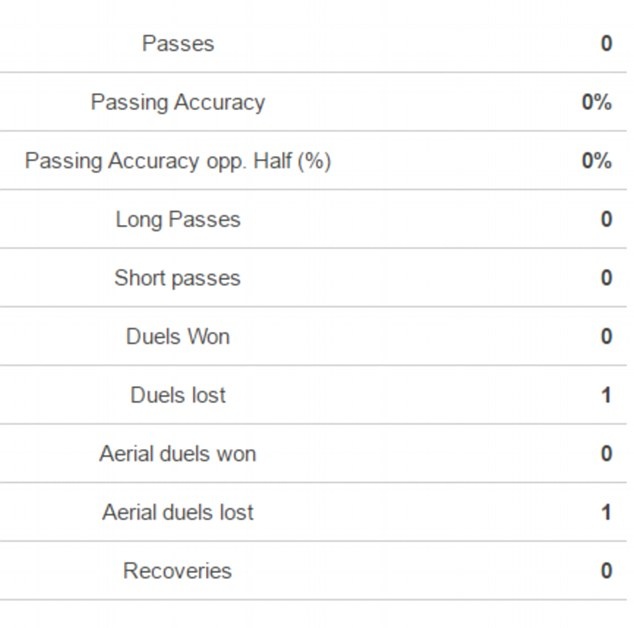Select the Short passes row's value

pyautogui.click(x=606, y=278)
